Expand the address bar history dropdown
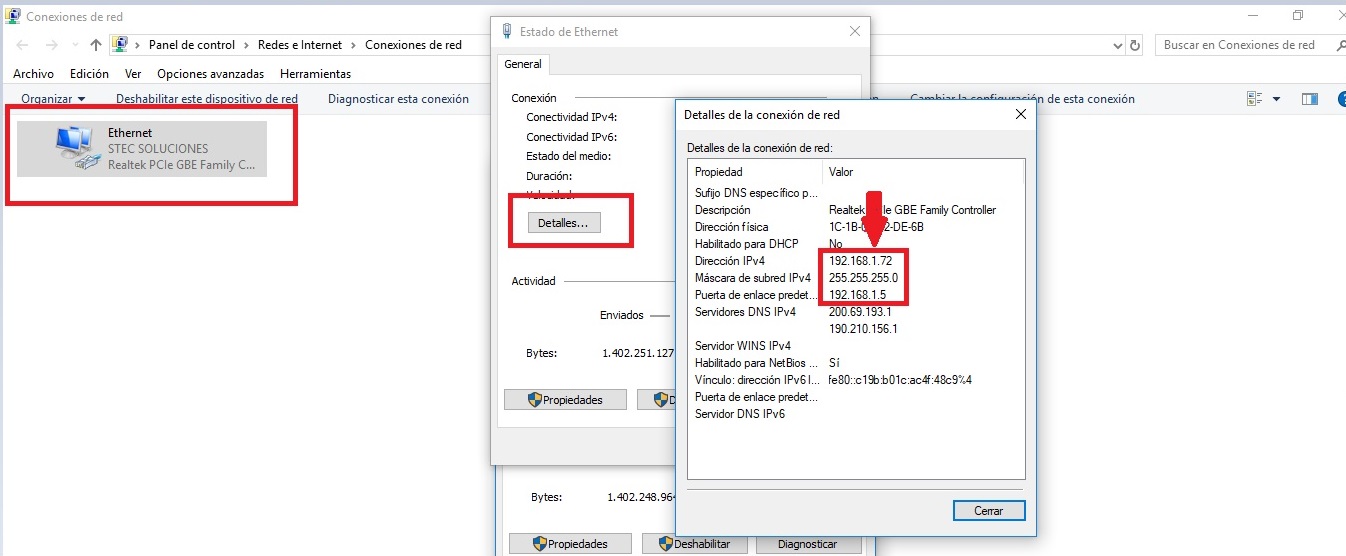1346x556 pixels. (x=1118, y=46)
